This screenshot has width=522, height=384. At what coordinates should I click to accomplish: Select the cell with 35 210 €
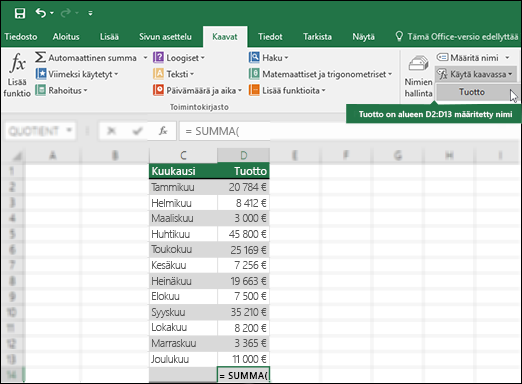[243, 312]
